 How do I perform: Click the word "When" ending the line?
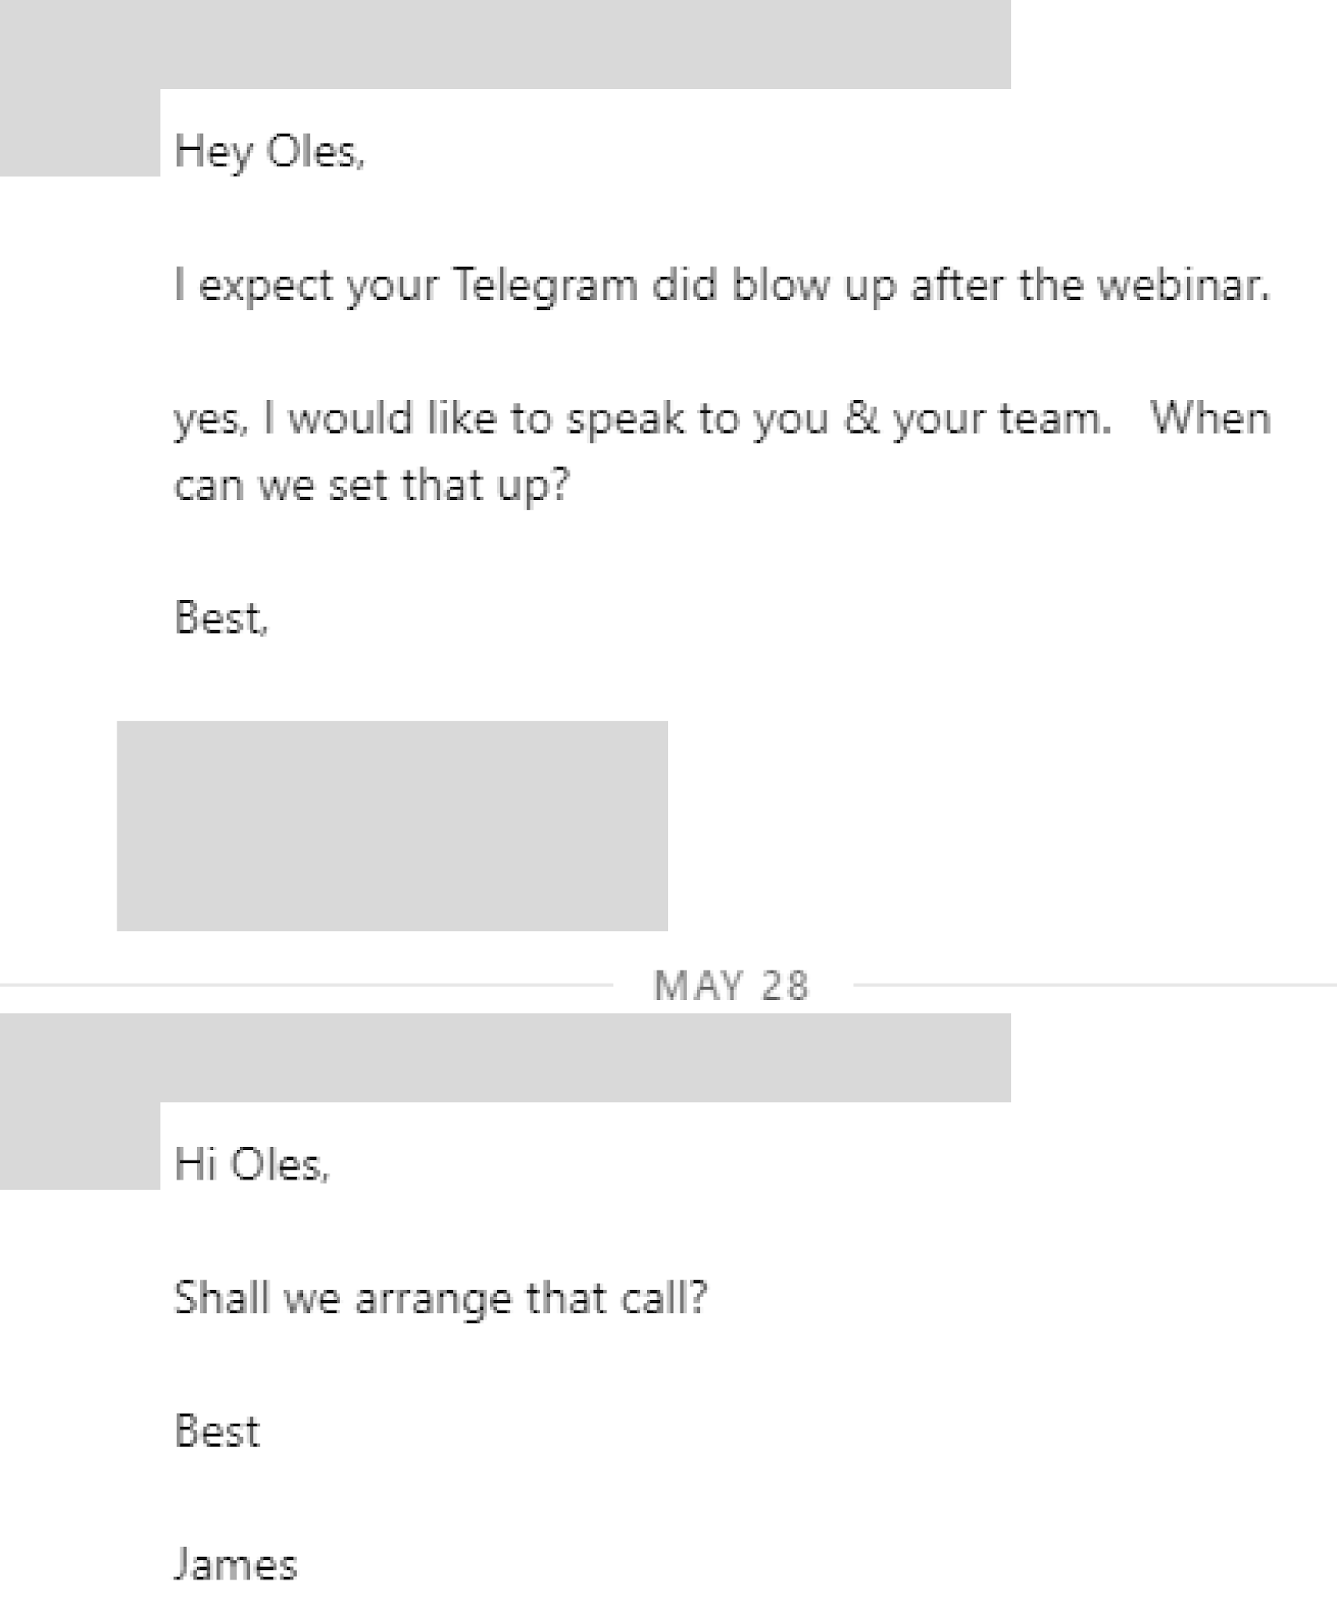(x=1210, y=418)
